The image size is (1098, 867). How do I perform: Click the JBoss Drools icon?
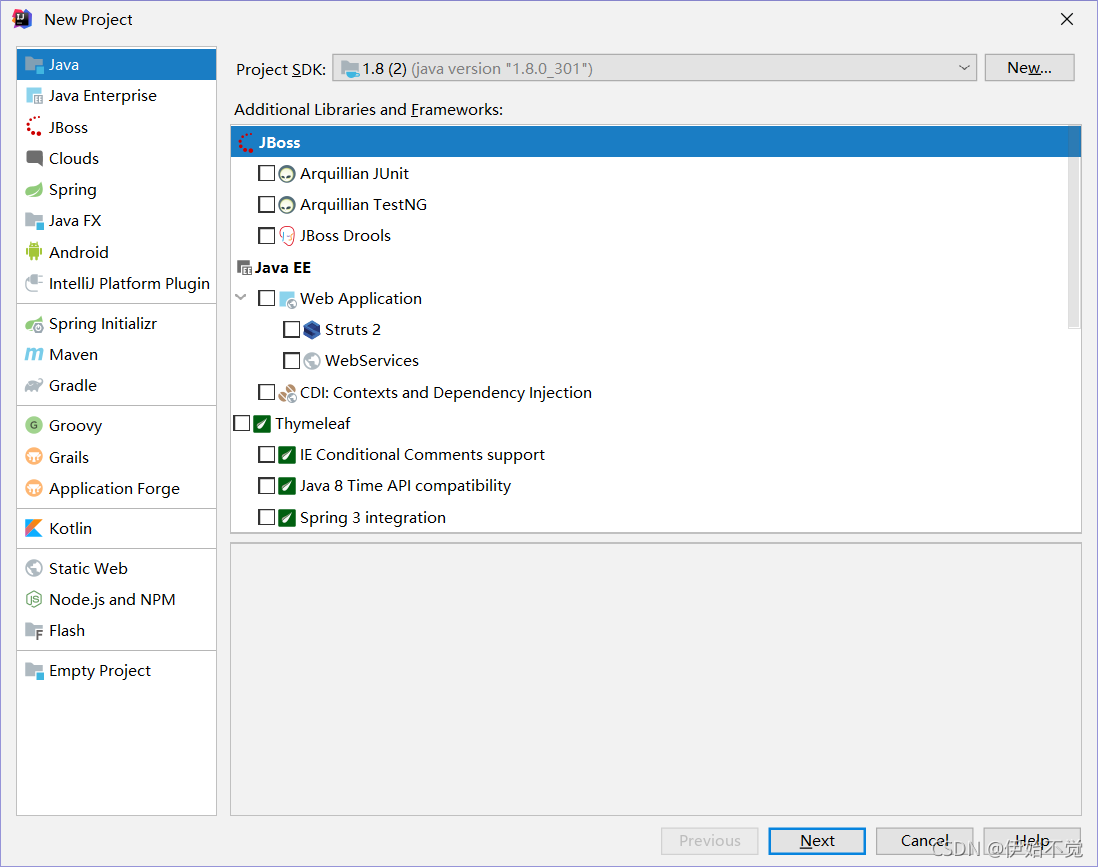tap(286, 236)
